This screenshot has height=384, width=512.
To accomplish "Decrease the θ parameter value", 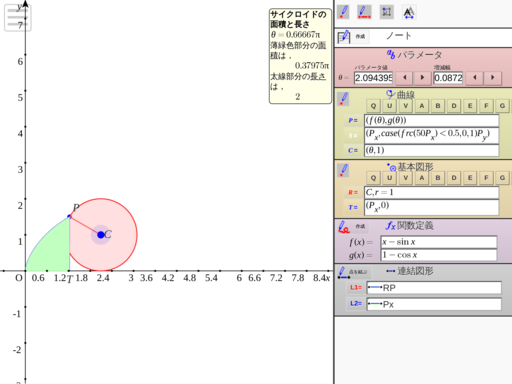I will click(405, 78).
